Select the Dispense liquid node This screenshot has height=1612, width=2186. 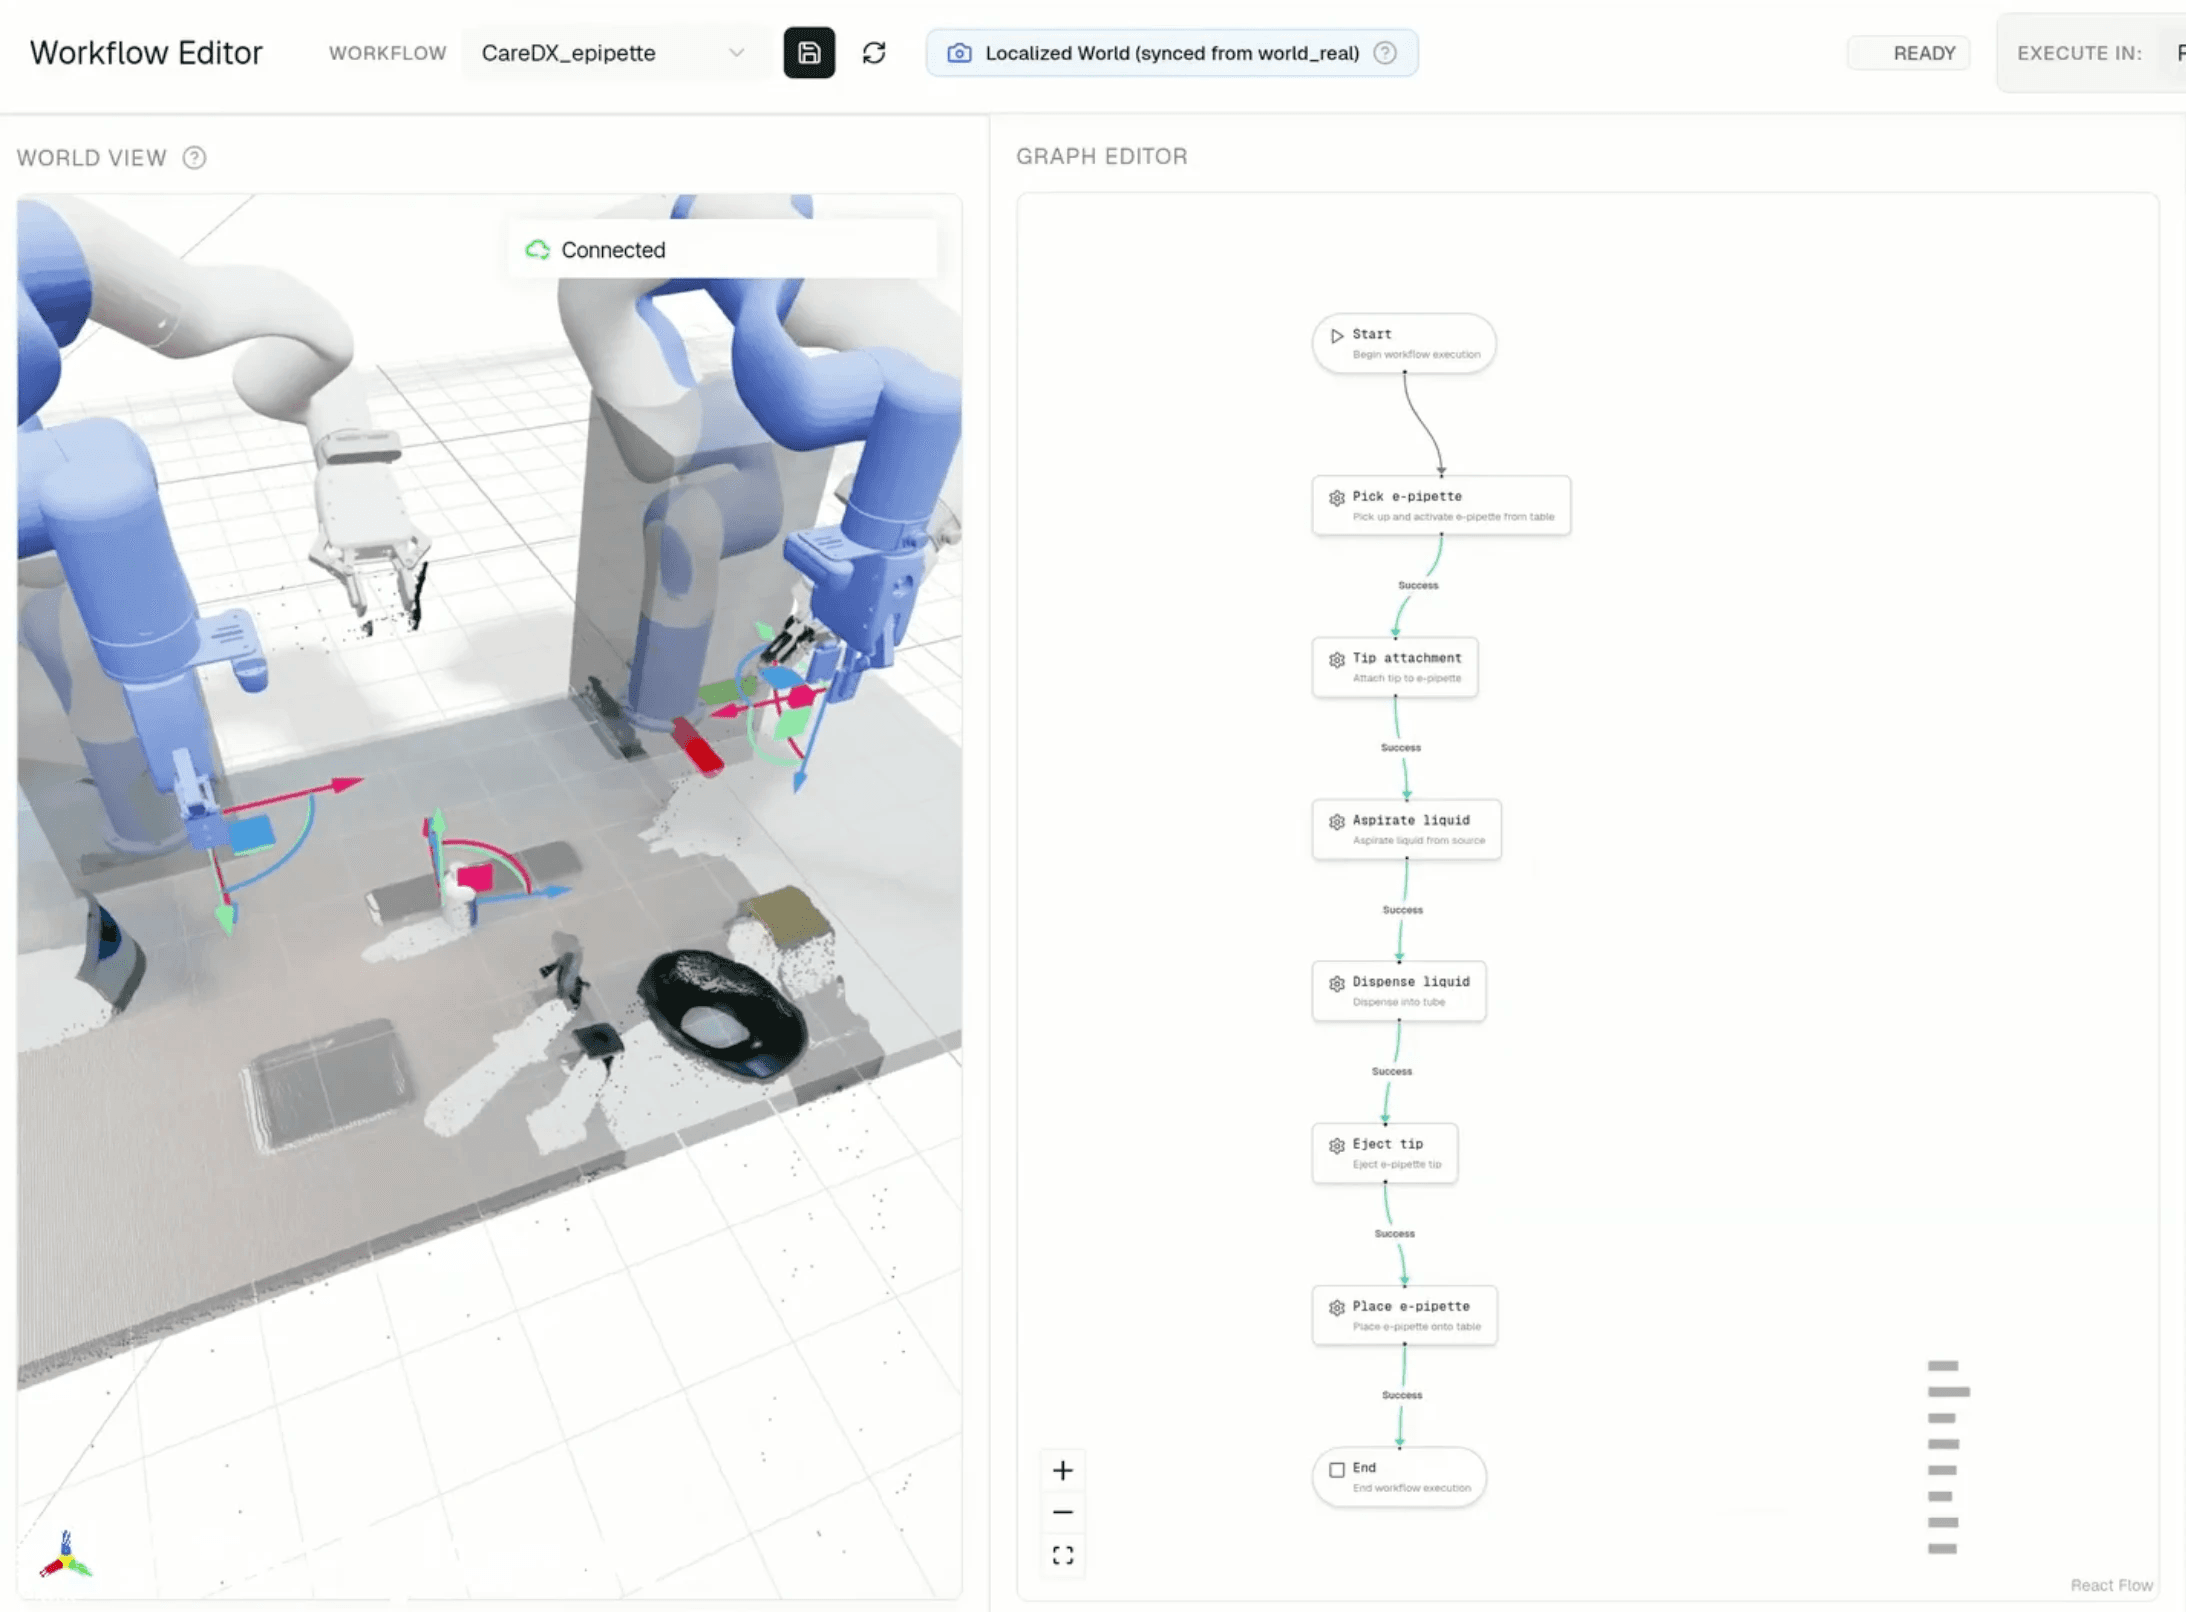[1398, 991]
